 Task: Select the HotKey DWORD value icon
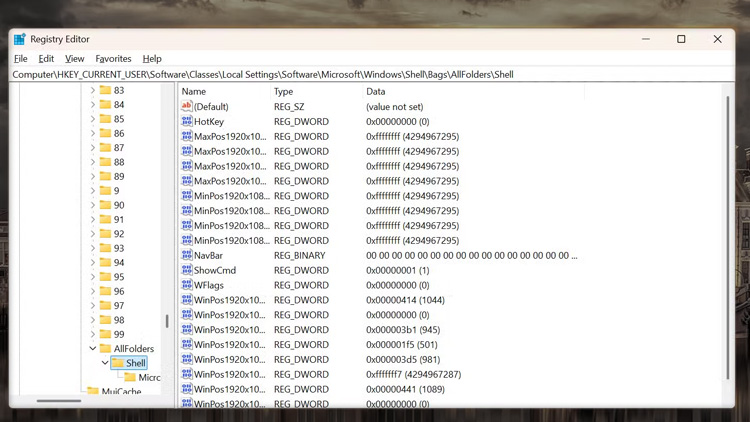[187, 121]
